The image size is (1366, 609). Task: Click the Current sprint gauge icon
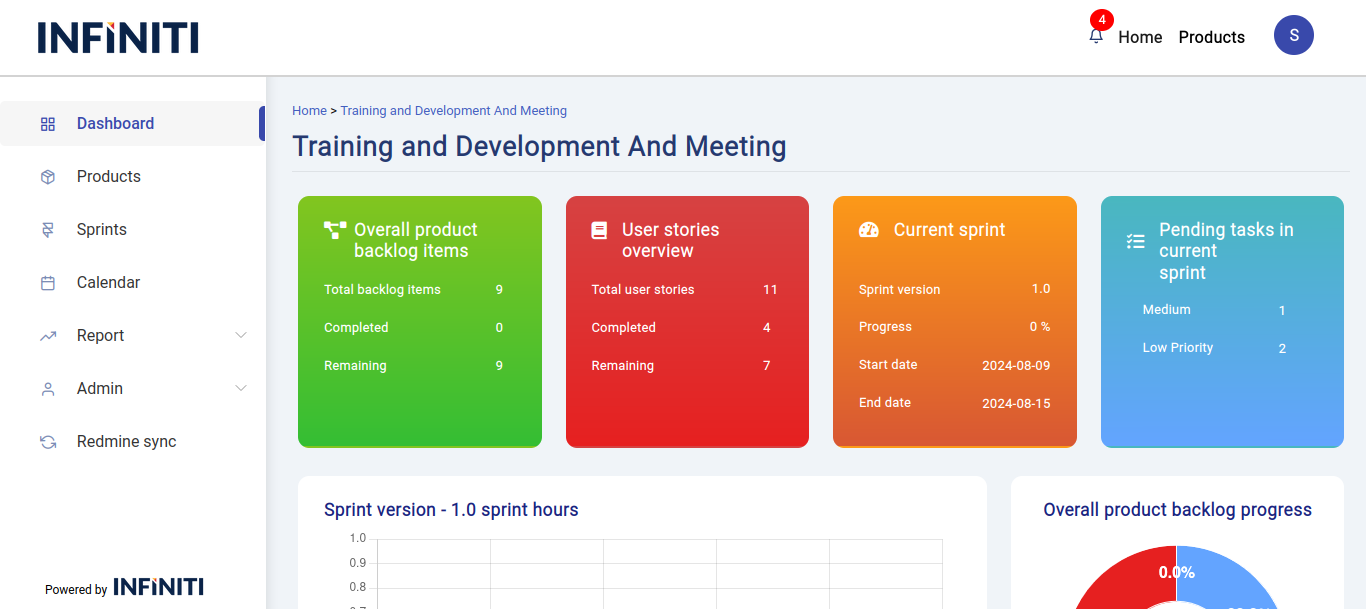coord(868,230)
